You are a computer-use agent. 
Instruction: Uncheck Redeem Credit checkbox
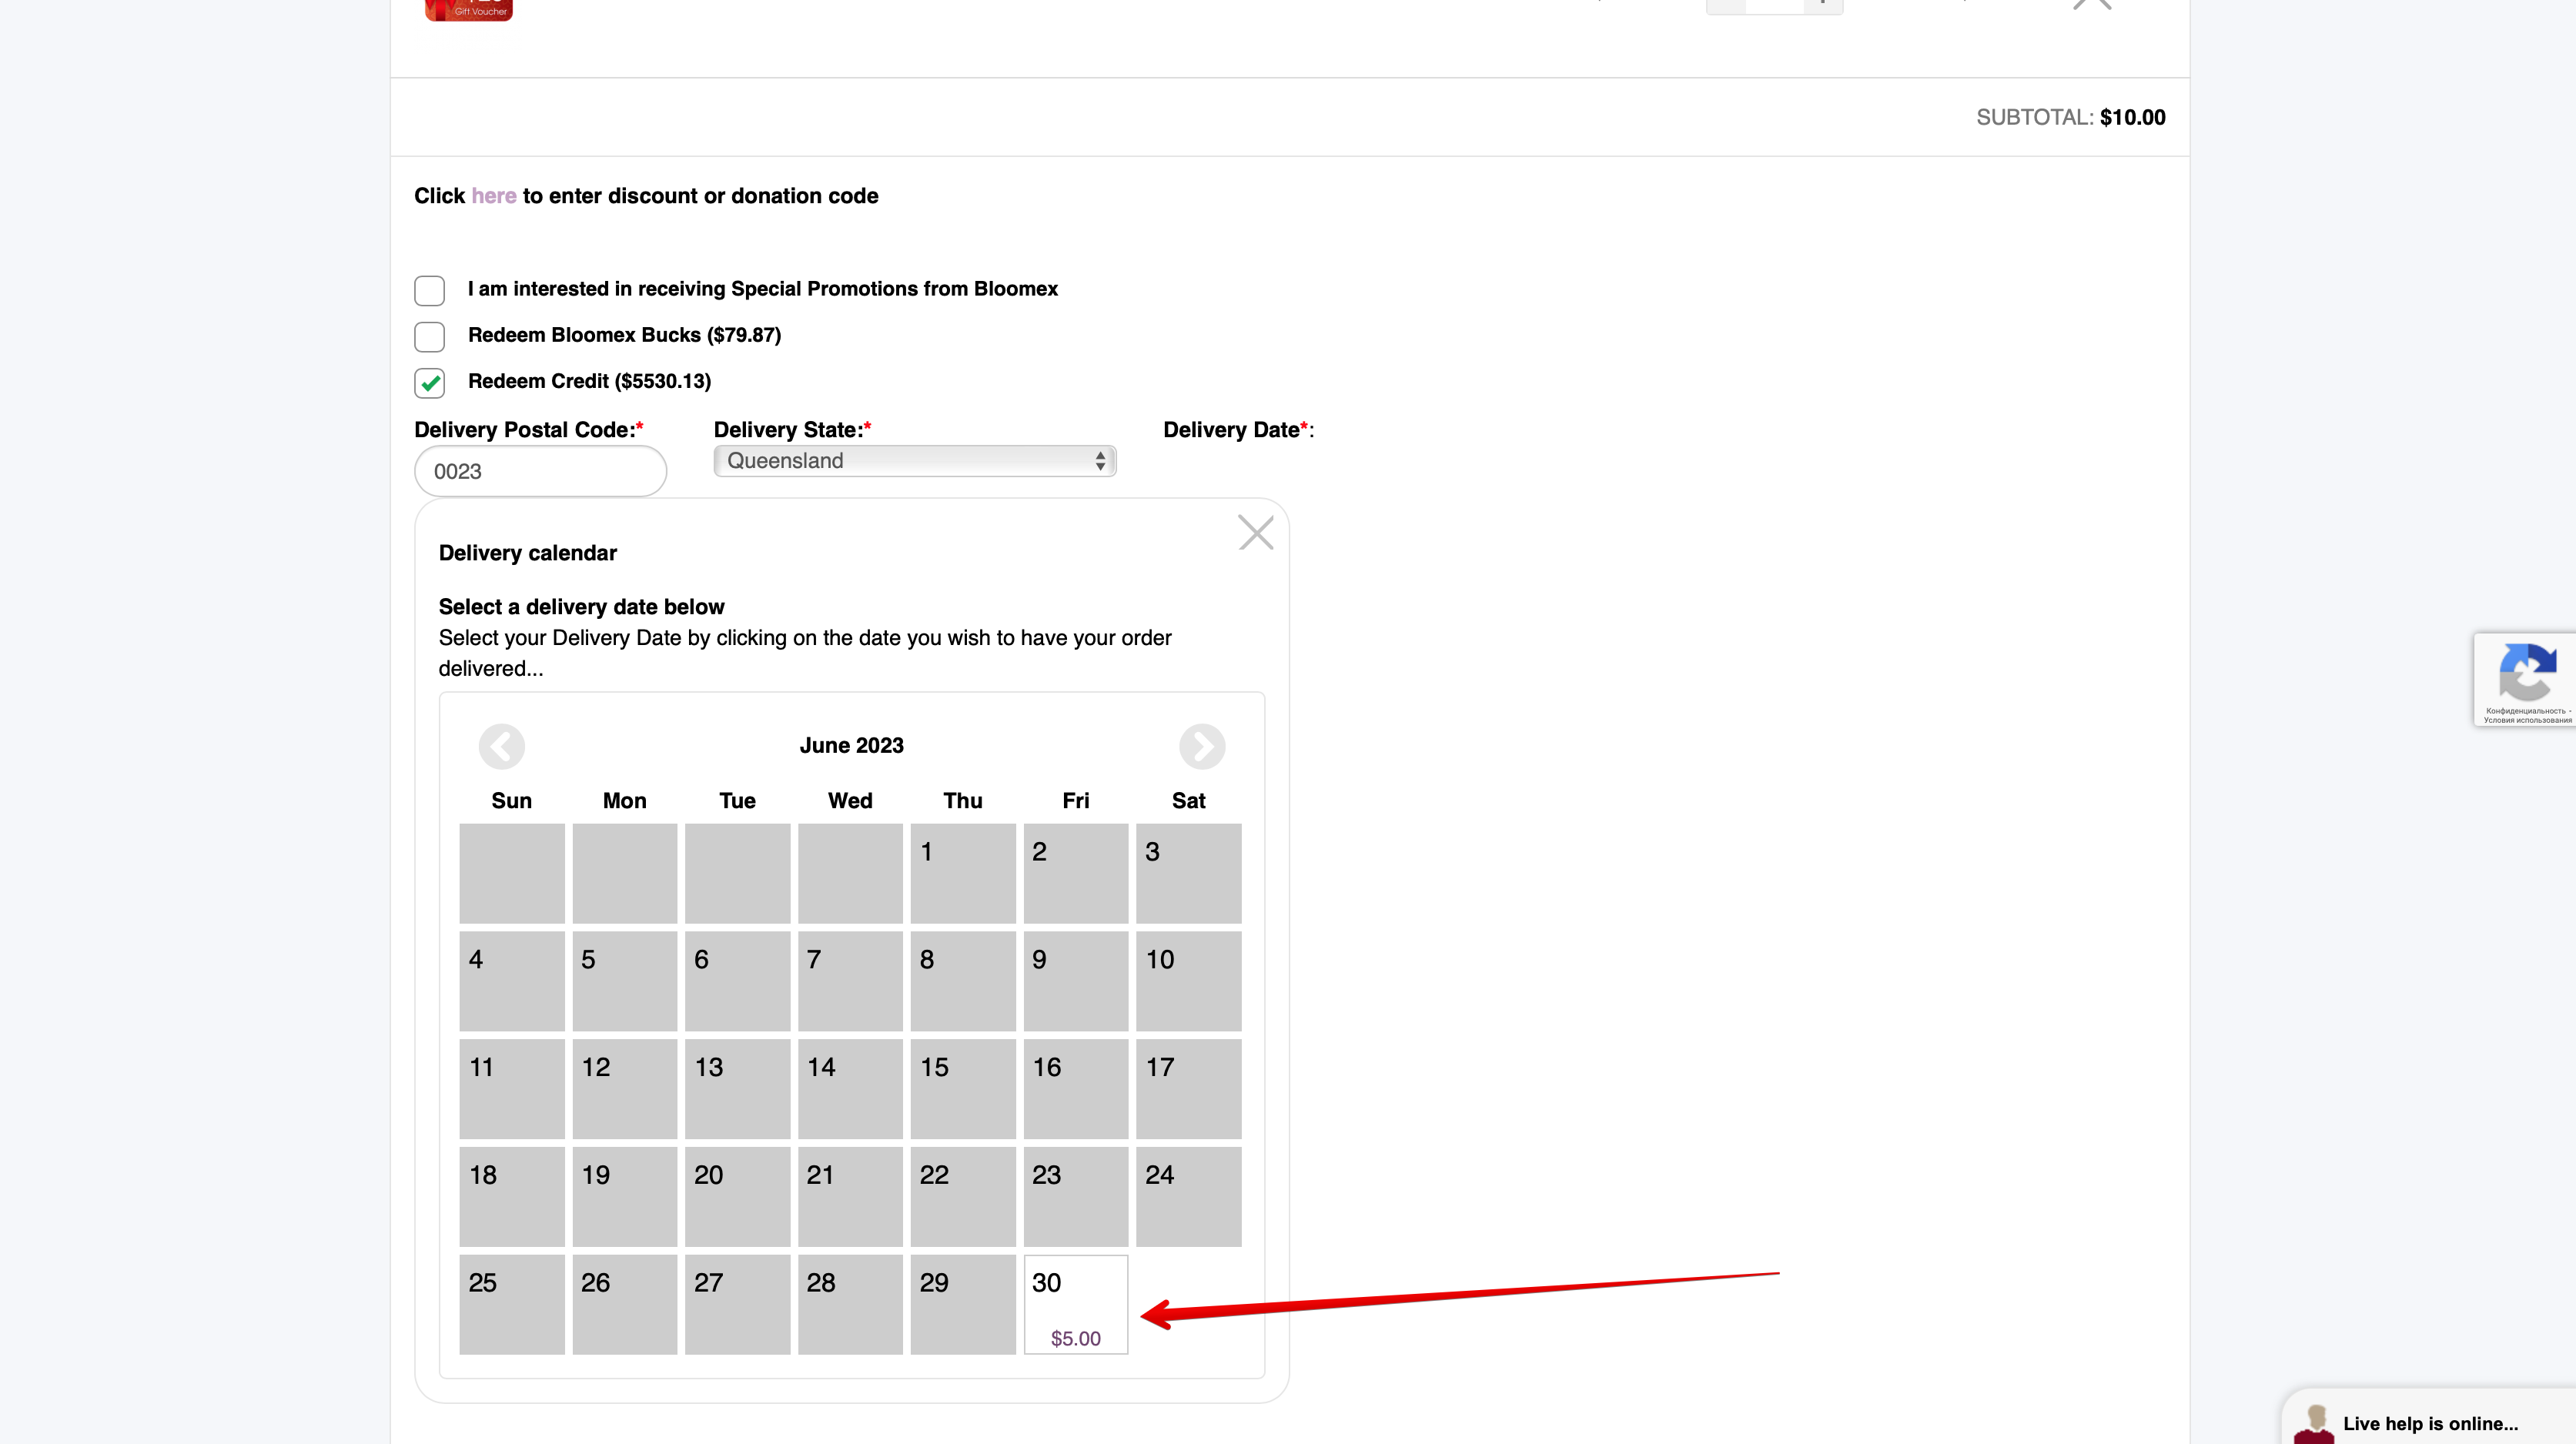point(429,382)
